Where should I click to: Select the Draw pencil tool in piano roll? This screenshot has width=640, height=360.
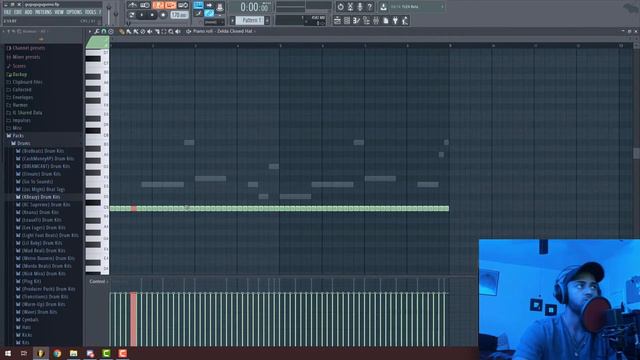[122, 31]
